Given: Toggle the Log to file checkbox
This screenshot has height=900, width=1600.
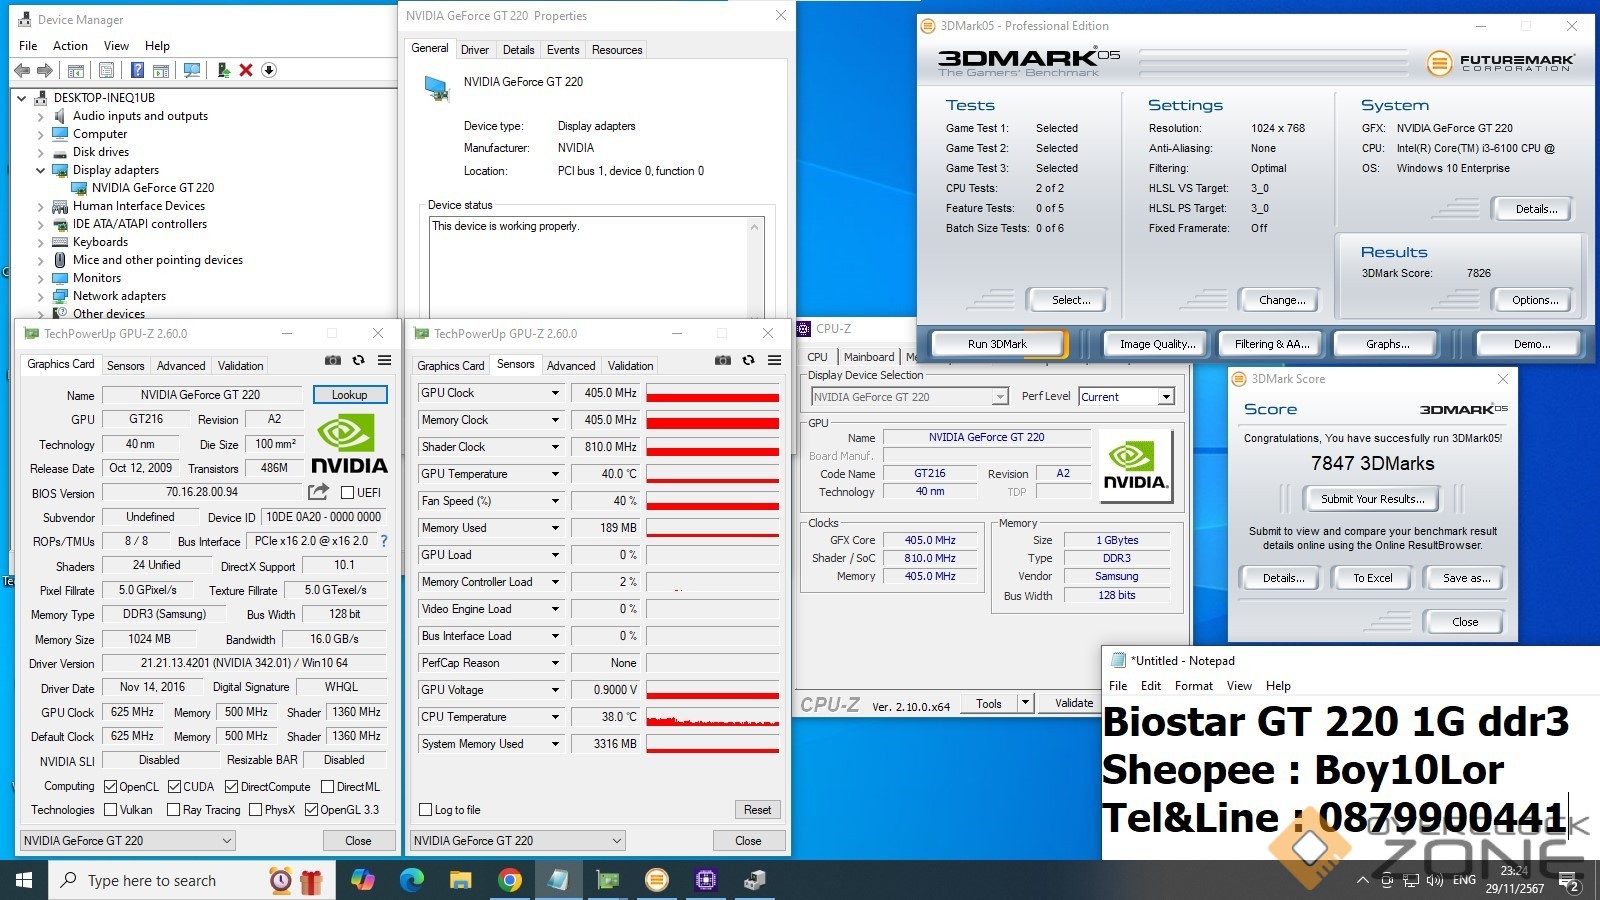Looking at the screenshot, I should (x=426, y=810).
